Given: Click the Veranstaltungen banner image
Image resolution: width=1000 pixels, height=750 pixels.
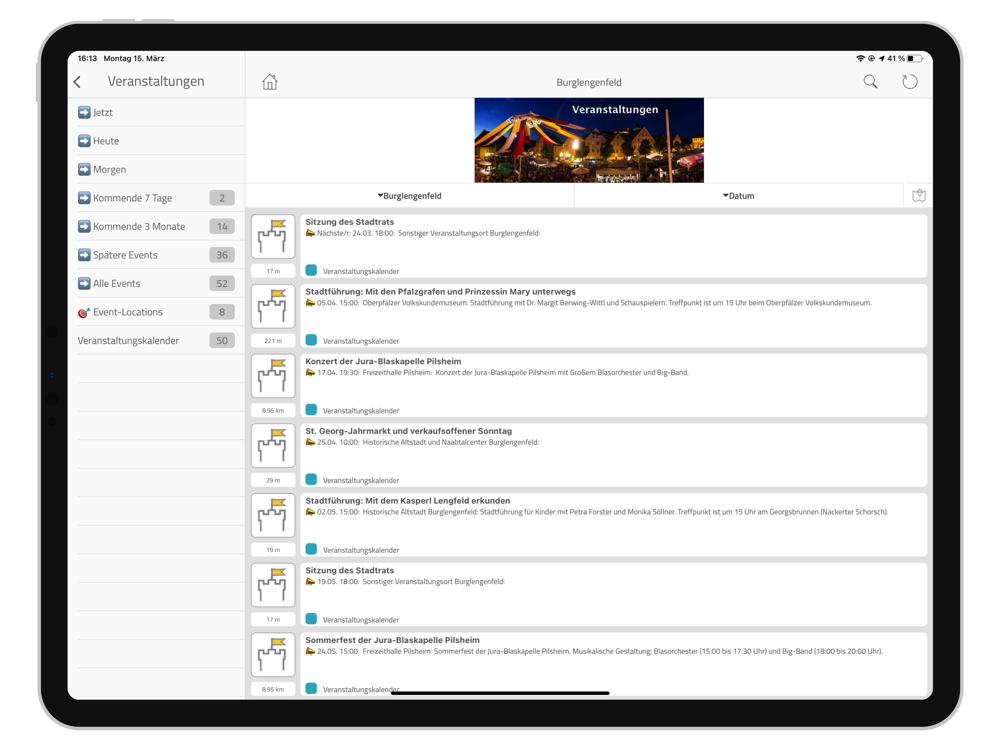Looking at the screenshot, I should [589, 140].
